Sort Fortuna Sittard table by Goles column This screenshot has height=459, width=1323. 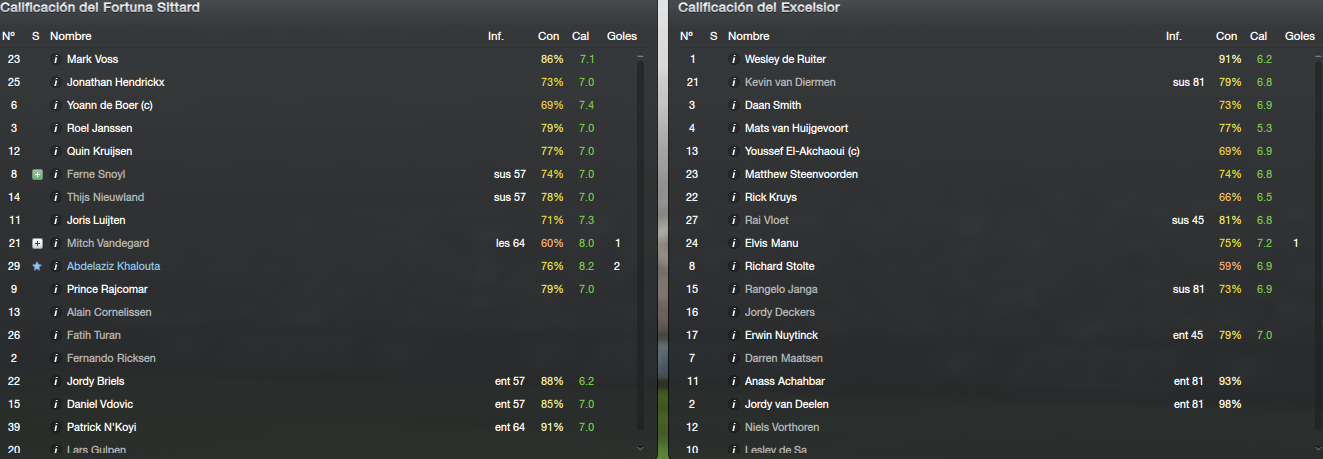tap(621, 36)
